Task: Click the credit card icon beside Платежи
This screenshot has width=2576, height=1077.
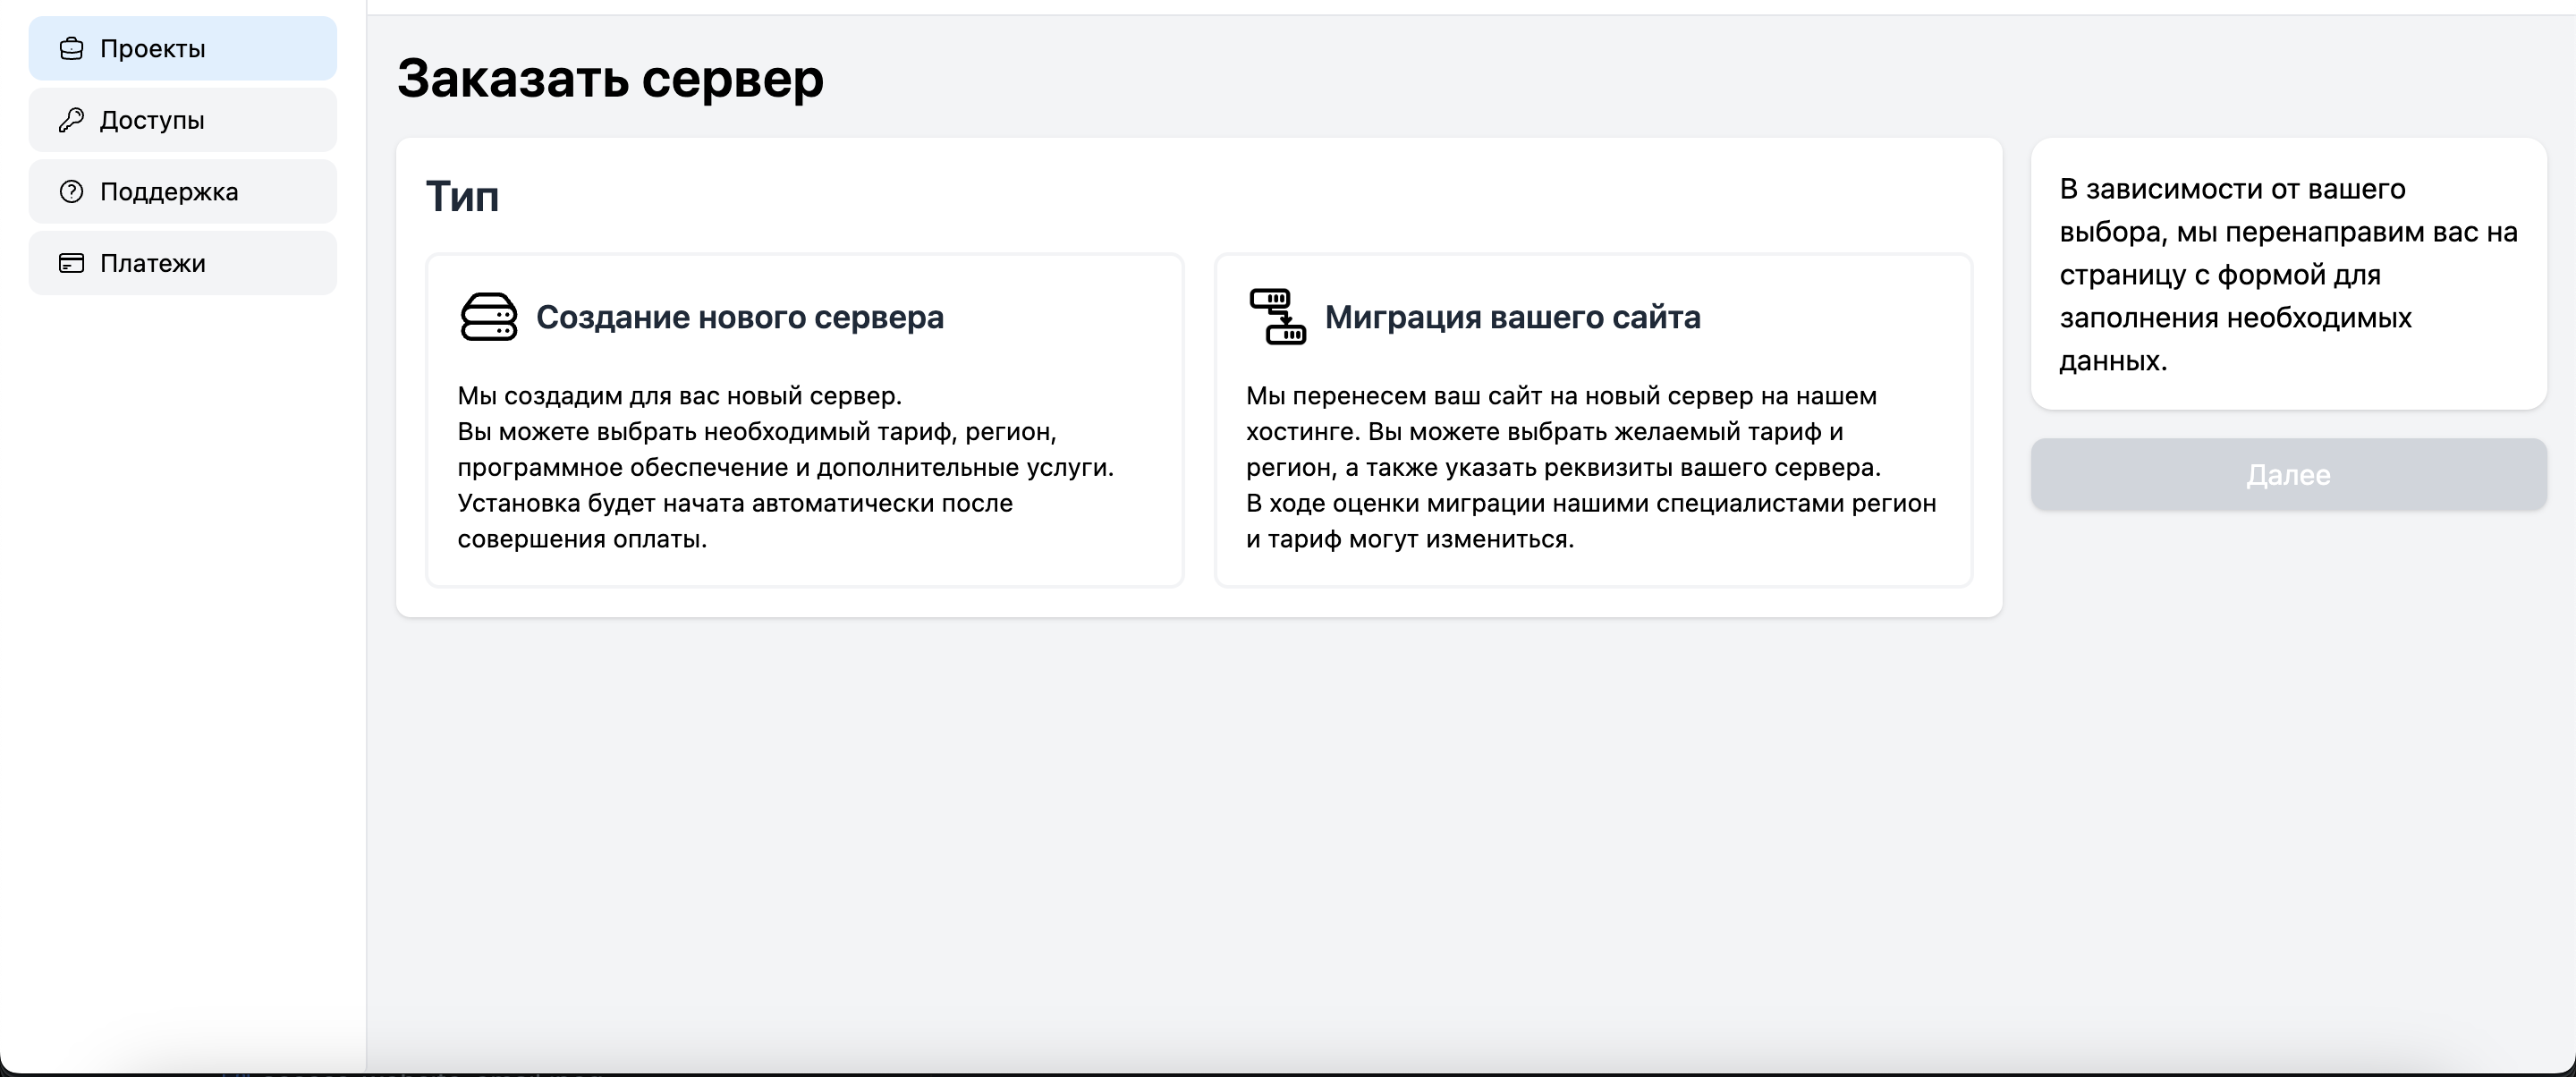Action: pos(71,263)
